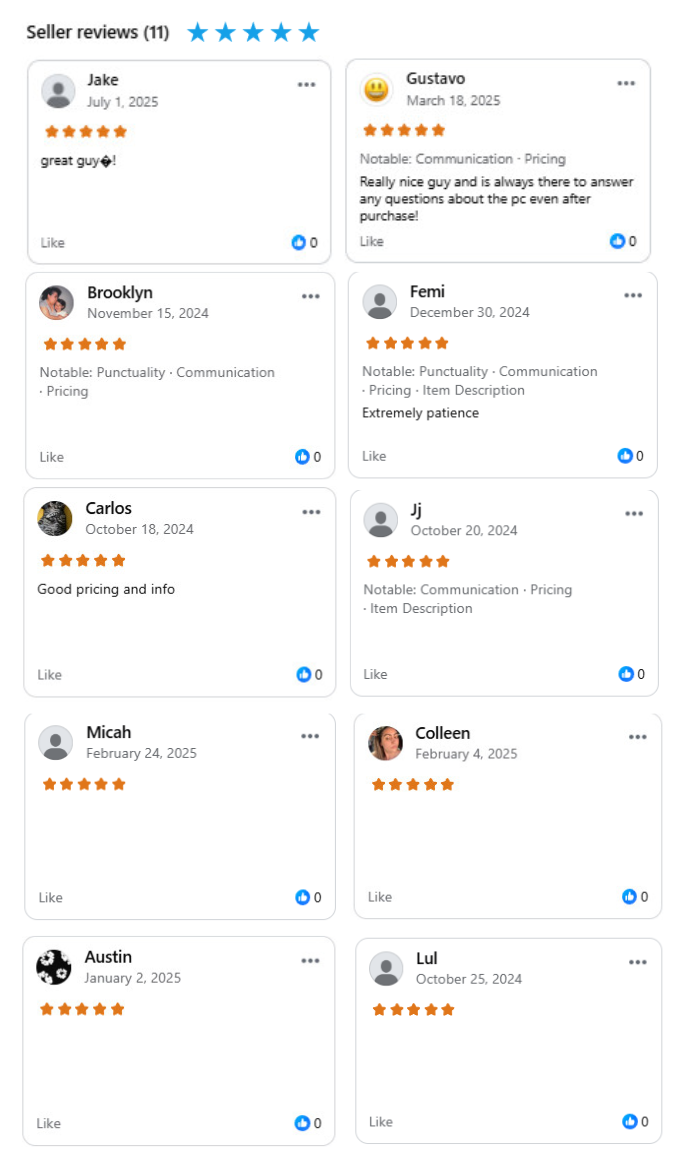Like Lul's review

381,1121
